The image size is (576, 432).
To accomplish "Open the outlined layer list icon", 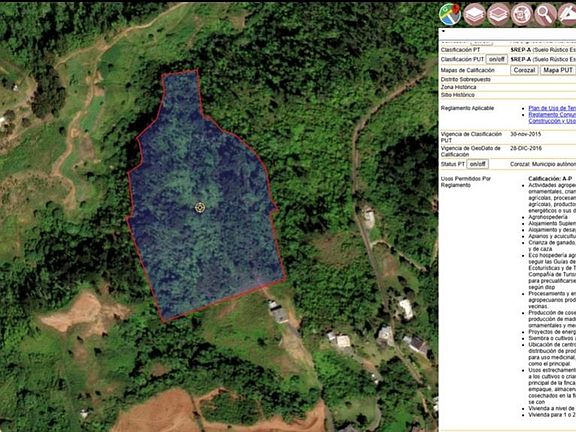I will (x=498, y=14).
